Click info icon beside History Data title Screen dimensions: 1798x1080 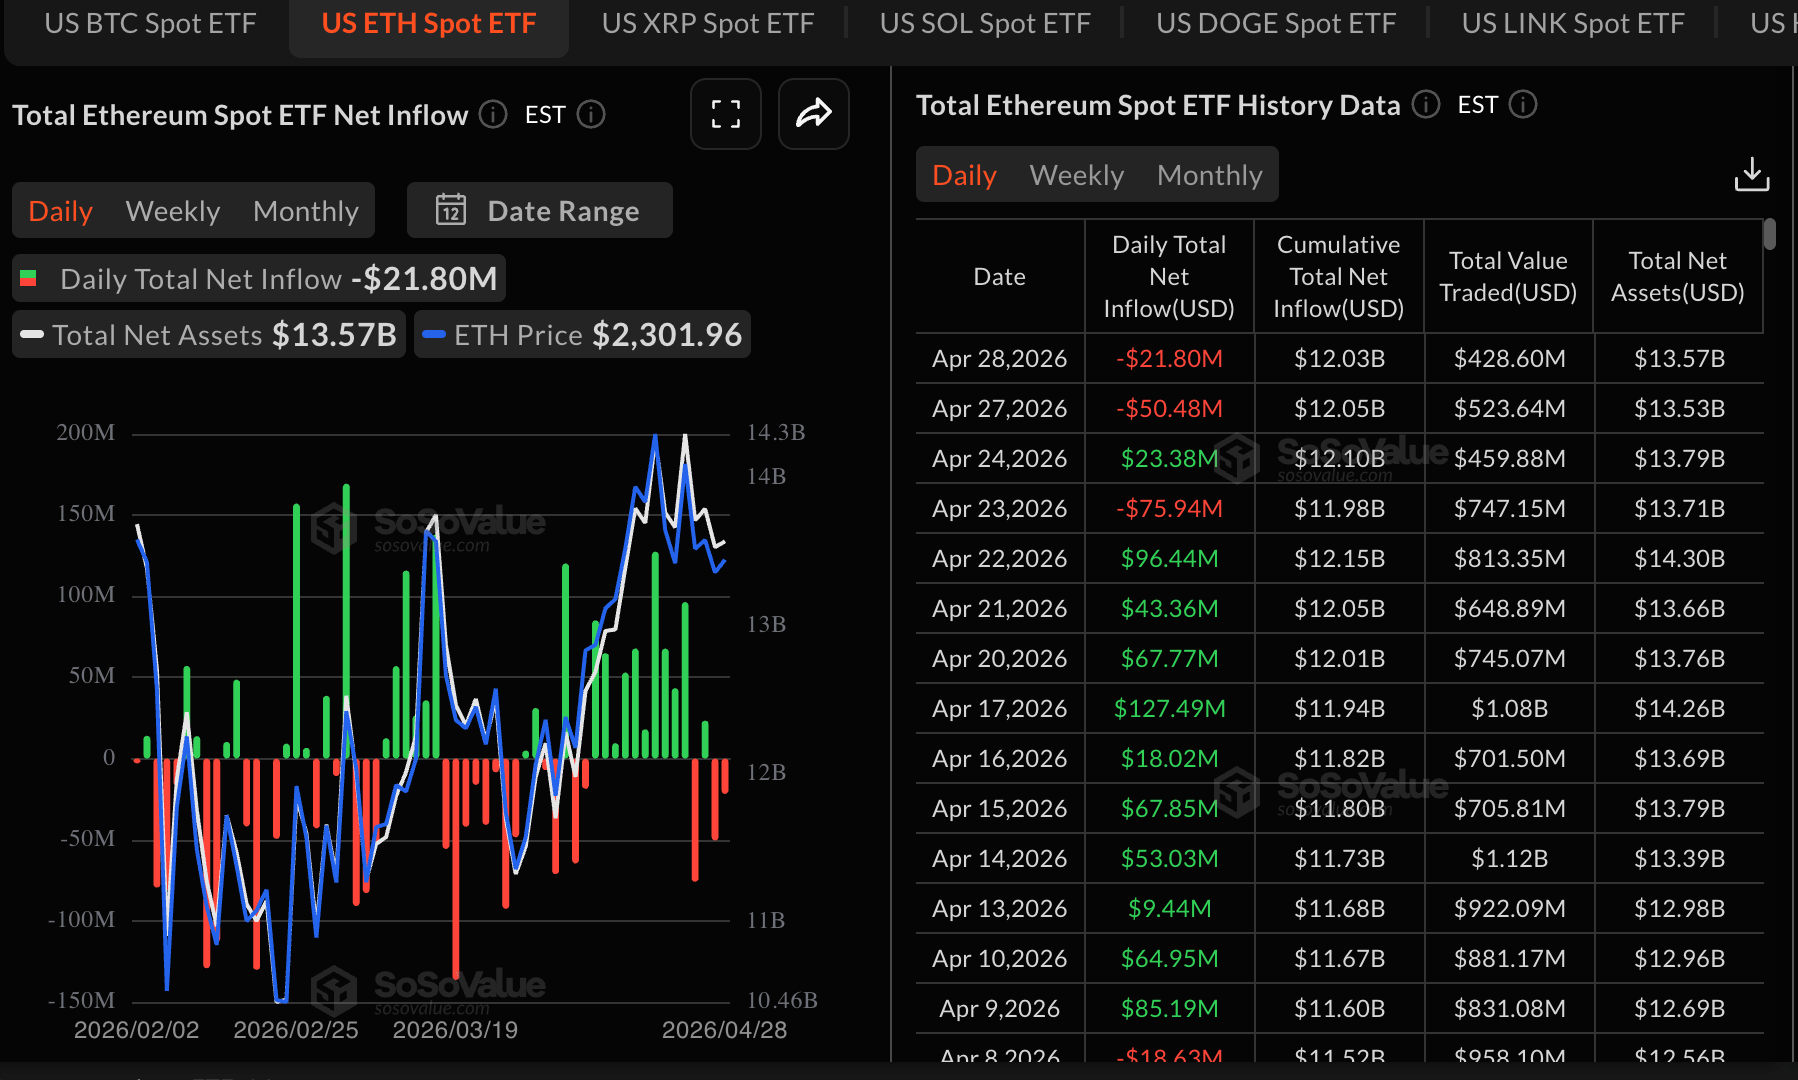[x=1425, y=104]
